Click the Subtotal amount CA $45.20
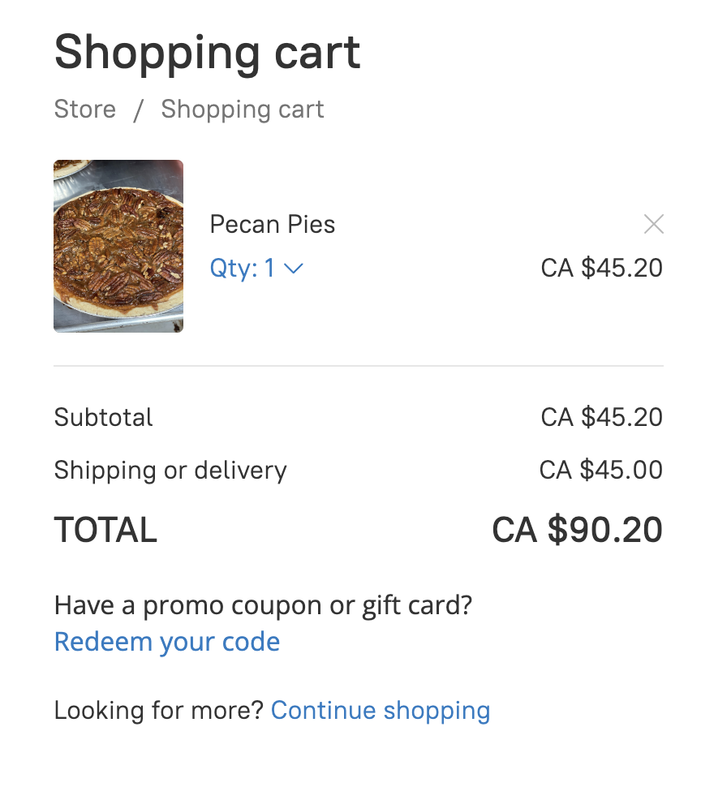Screen dimensions: 701x800 coord(601,417)
